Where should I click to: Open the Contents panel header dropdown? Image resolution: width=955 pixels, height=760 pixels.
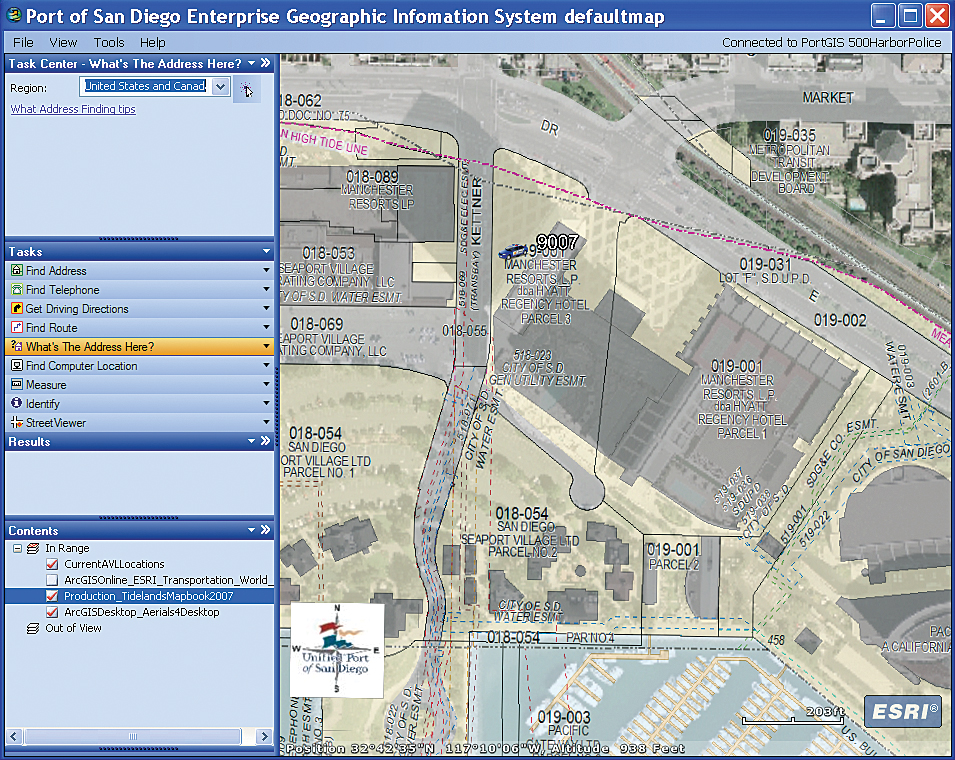252,530
